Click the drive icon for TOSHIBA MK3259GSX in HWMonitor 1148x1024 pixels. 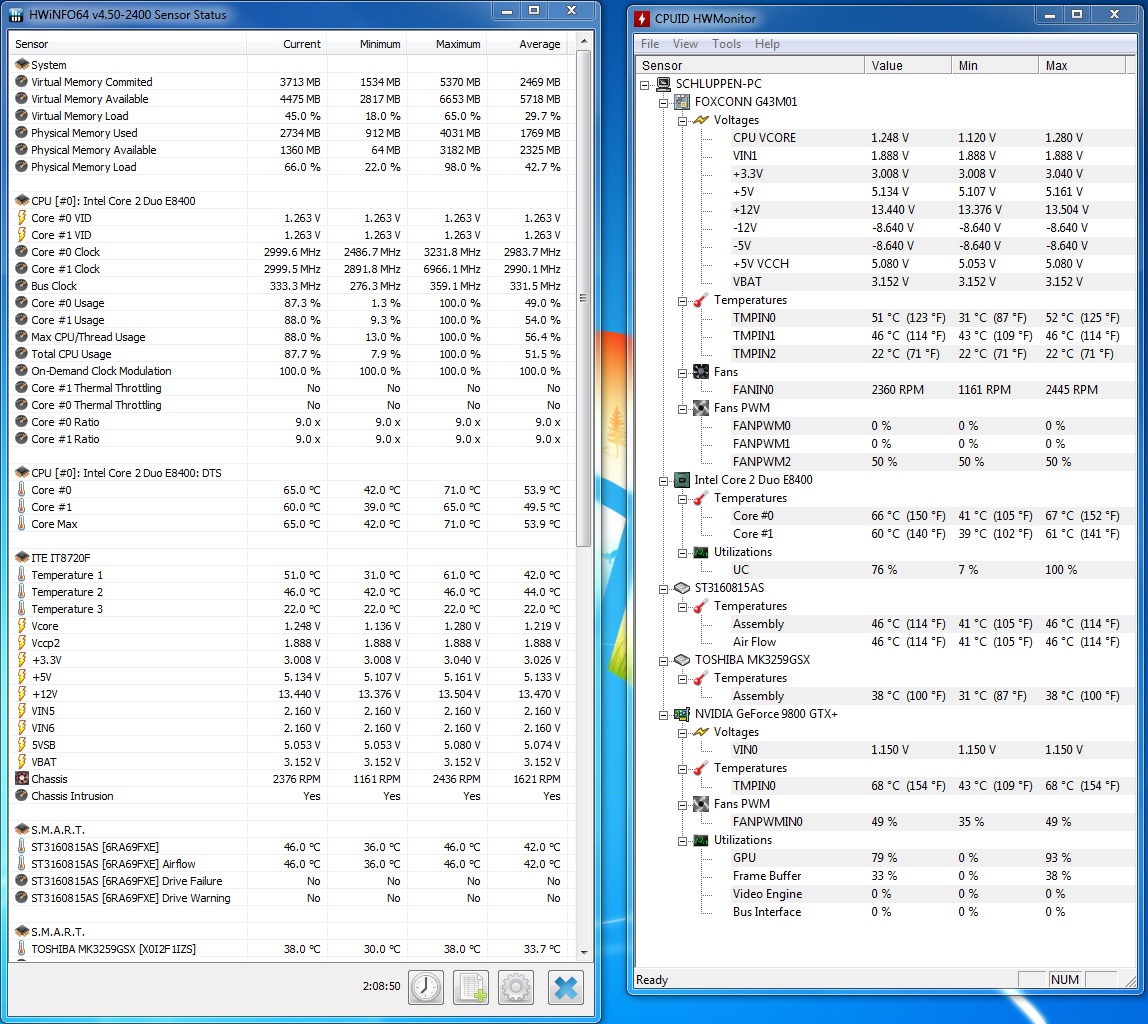tap(682, 659)
